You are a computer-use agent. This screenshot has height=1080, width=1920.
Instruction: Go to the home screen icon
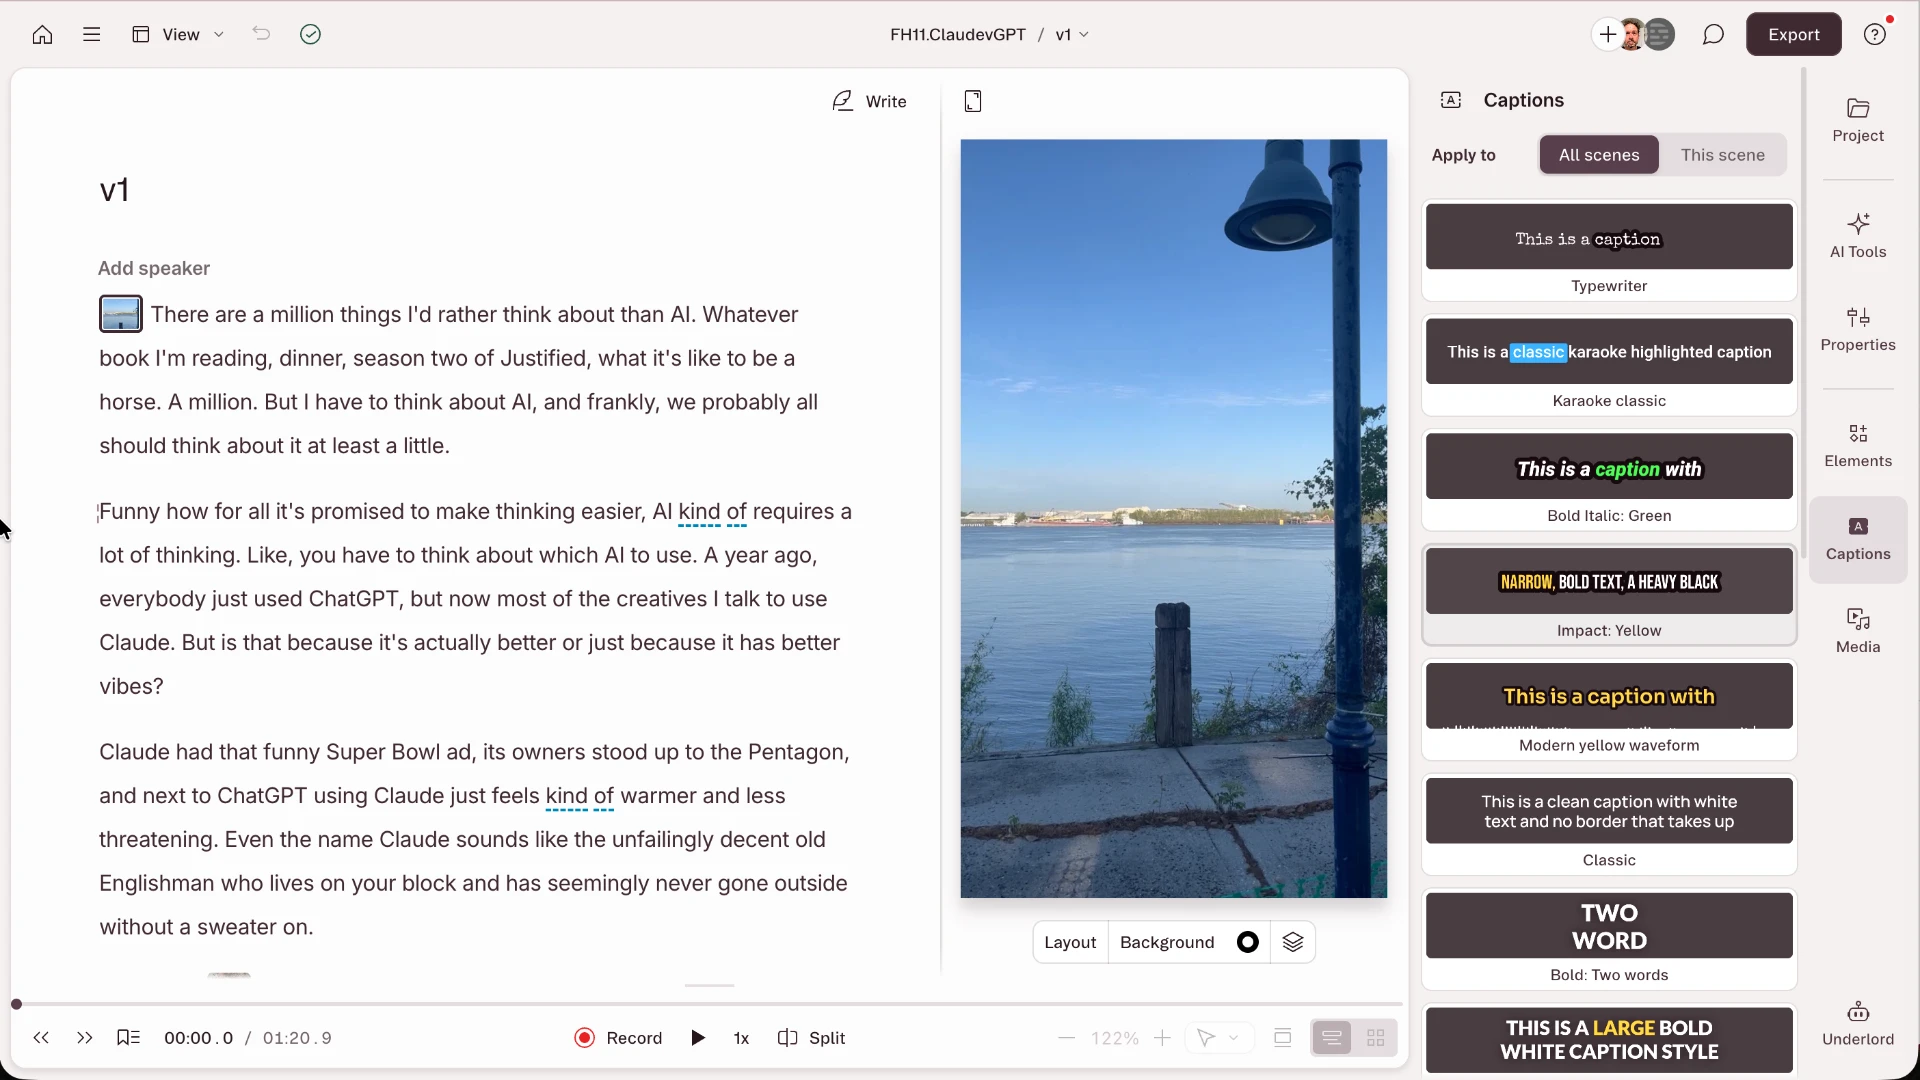(42, 34)
